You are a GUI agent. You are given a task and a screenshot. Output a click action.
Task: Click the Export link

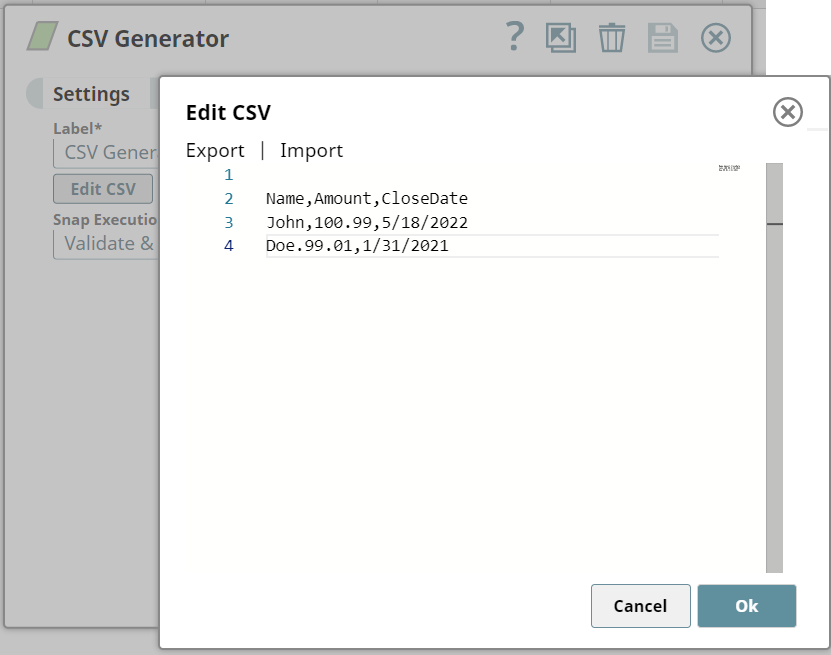[215, 151]
